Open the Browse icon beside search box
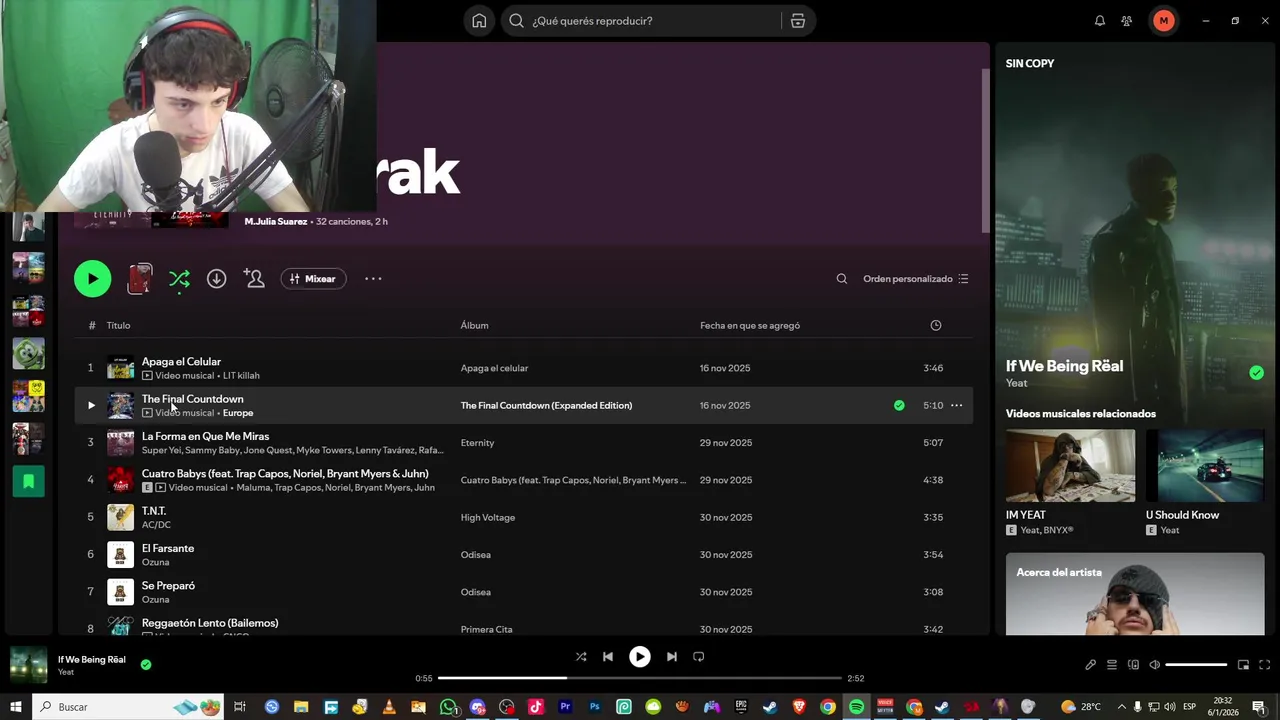 [x=798, y=21]
